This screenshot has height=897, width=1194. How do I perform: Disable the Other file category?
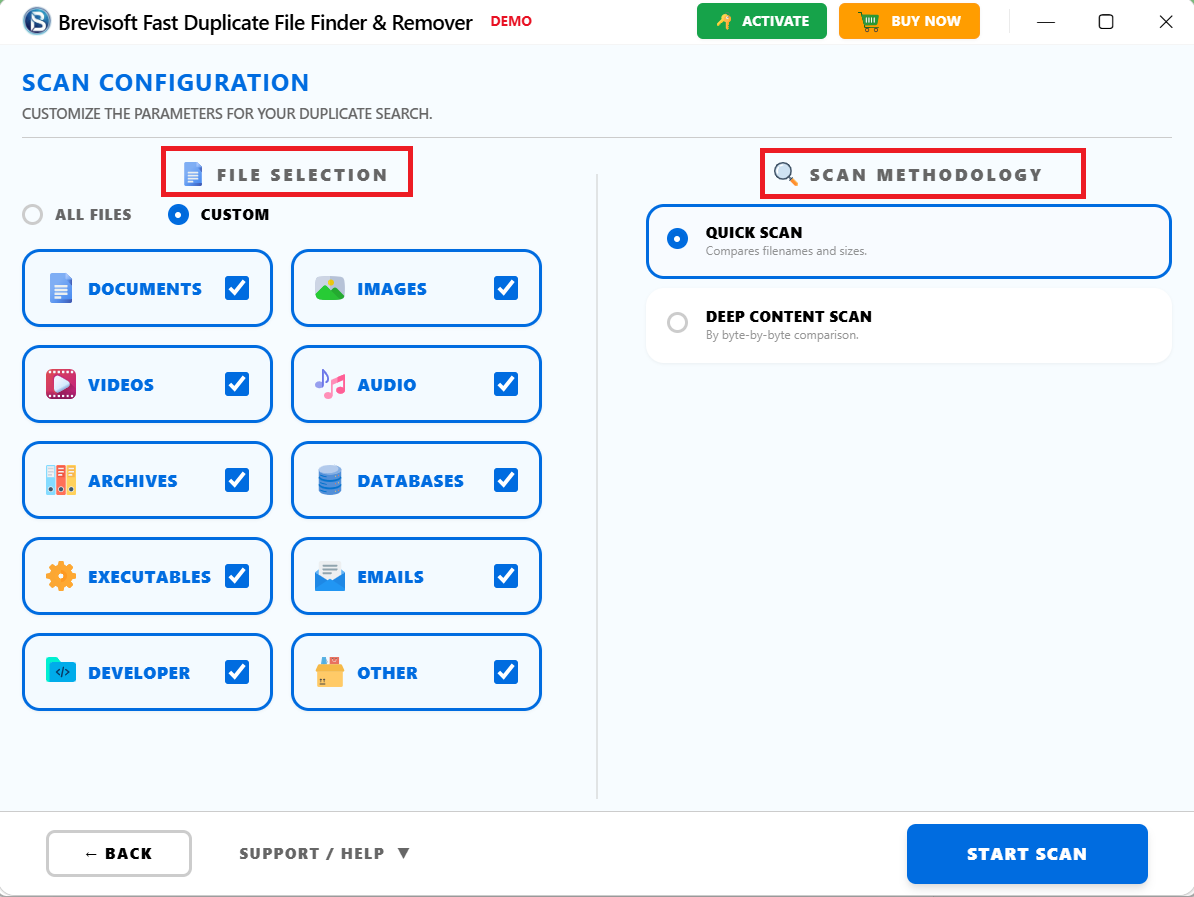tap(506, 672)
